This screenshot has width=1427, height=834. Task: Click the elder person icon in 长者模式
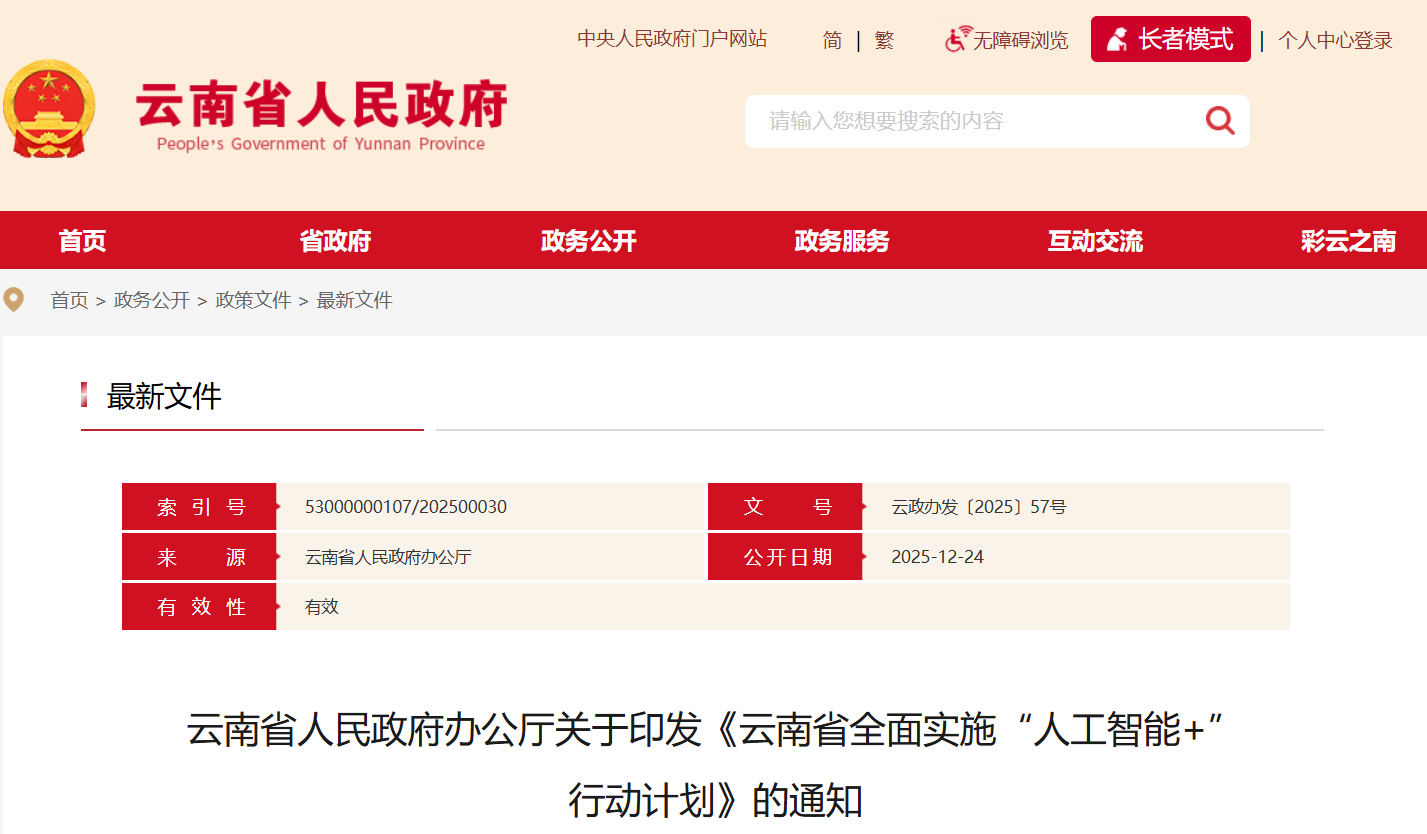pyautogui.click(x=1117, y=40)
